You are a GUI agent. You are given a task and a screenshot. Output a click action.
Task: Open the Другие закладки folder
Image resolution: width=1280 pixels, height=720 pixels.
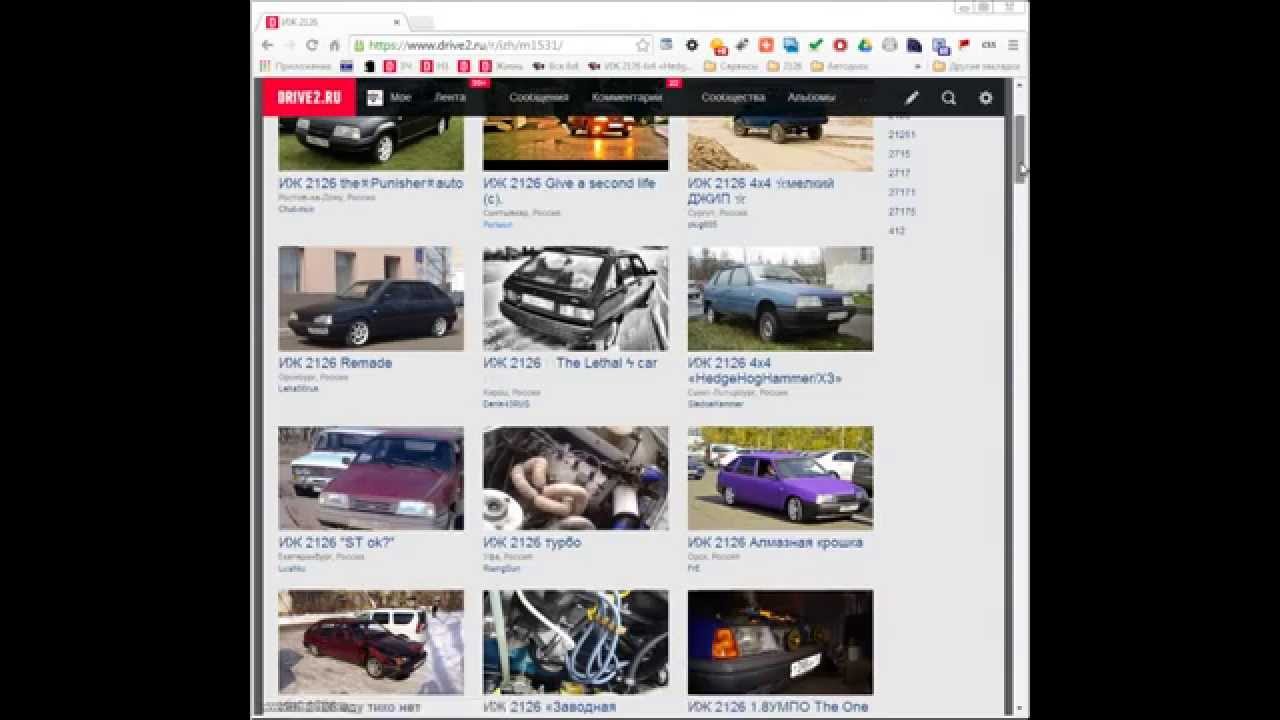pos(976,66)
